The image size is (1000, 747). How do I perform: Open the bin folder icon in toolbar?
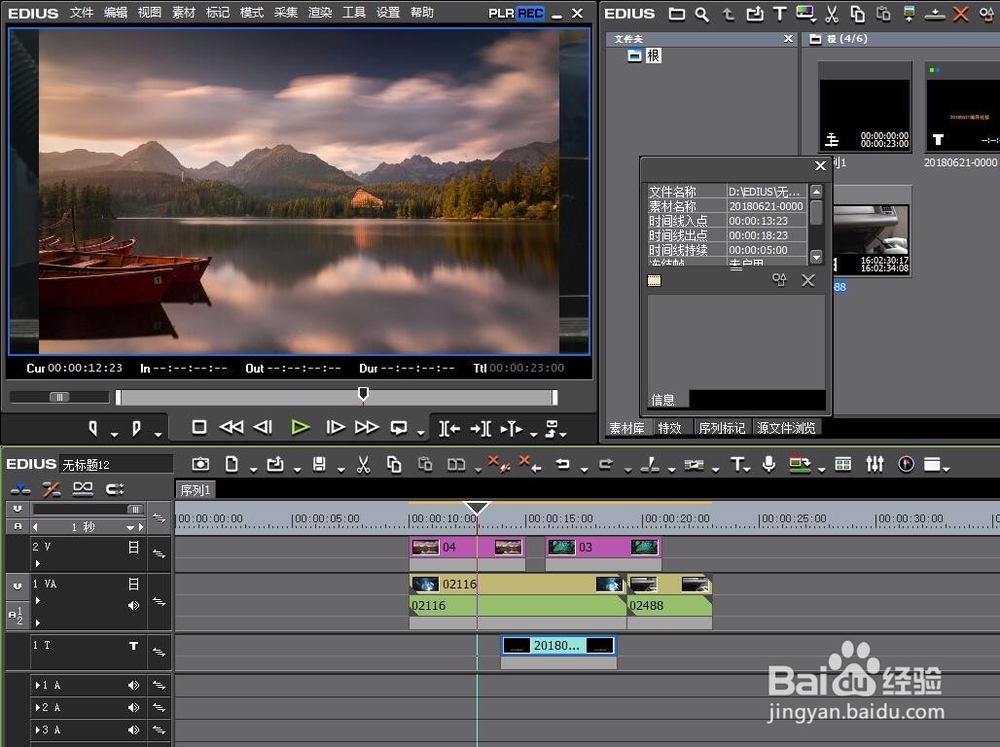coord(677,14)
